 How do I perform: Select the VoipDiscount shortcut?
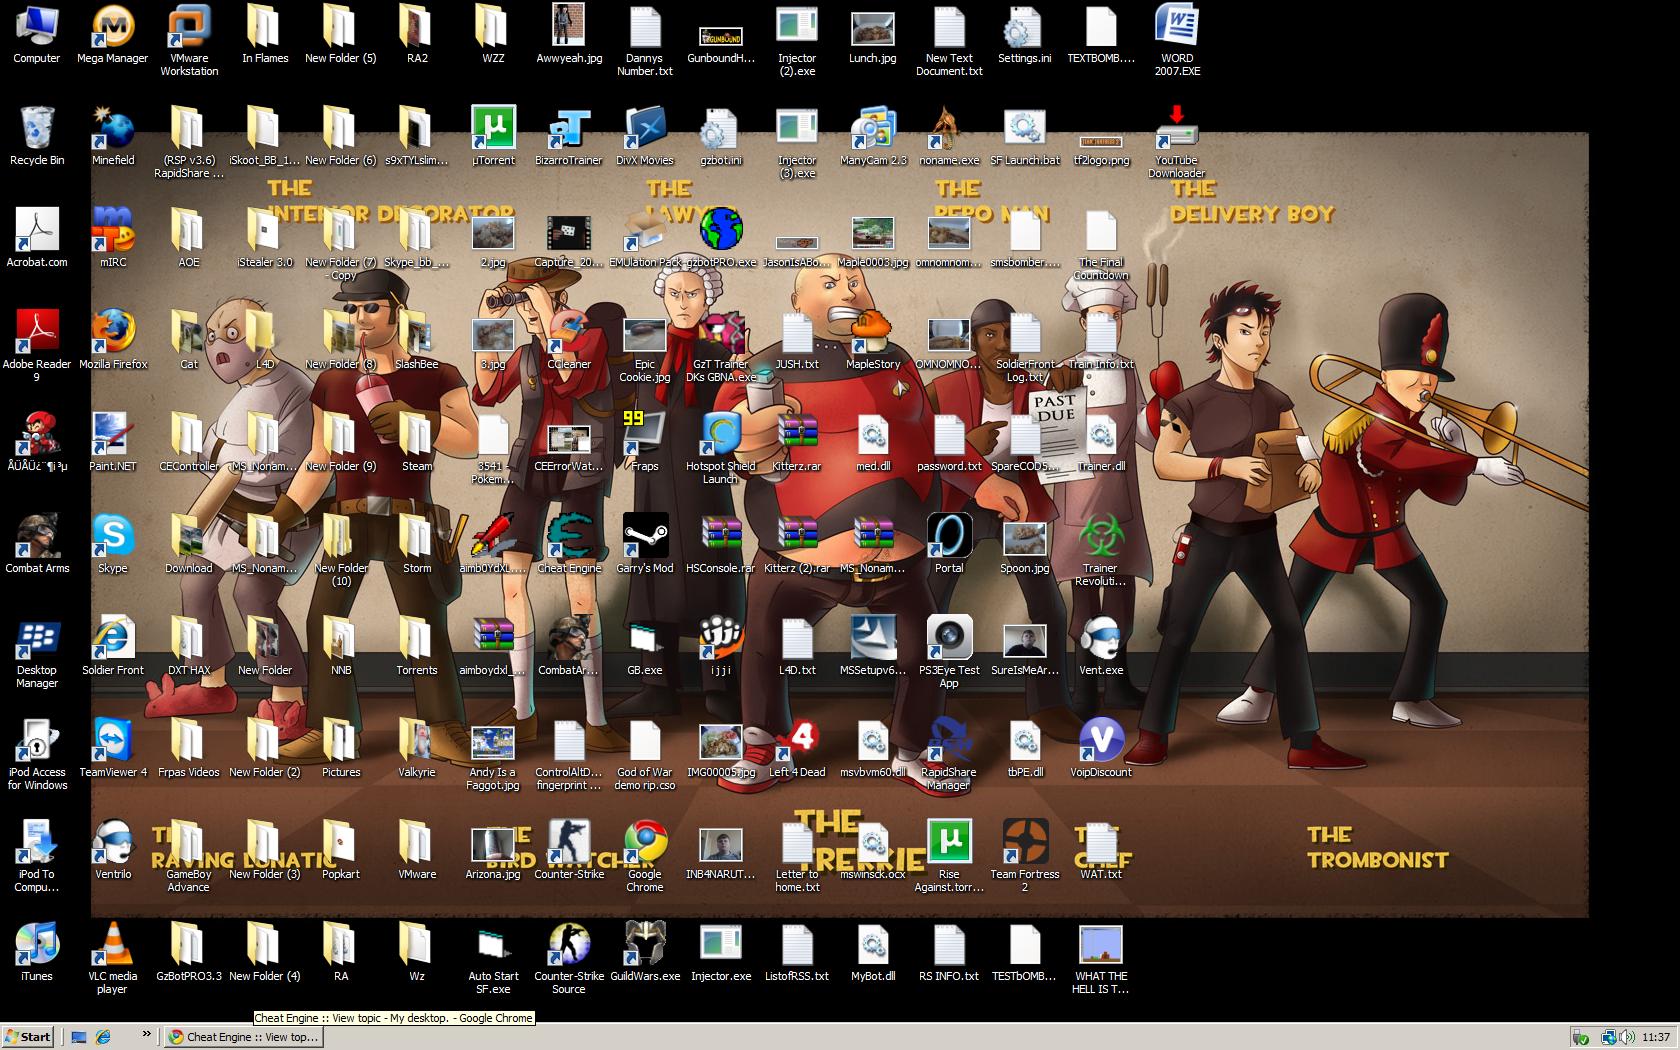click(1101, 749)
